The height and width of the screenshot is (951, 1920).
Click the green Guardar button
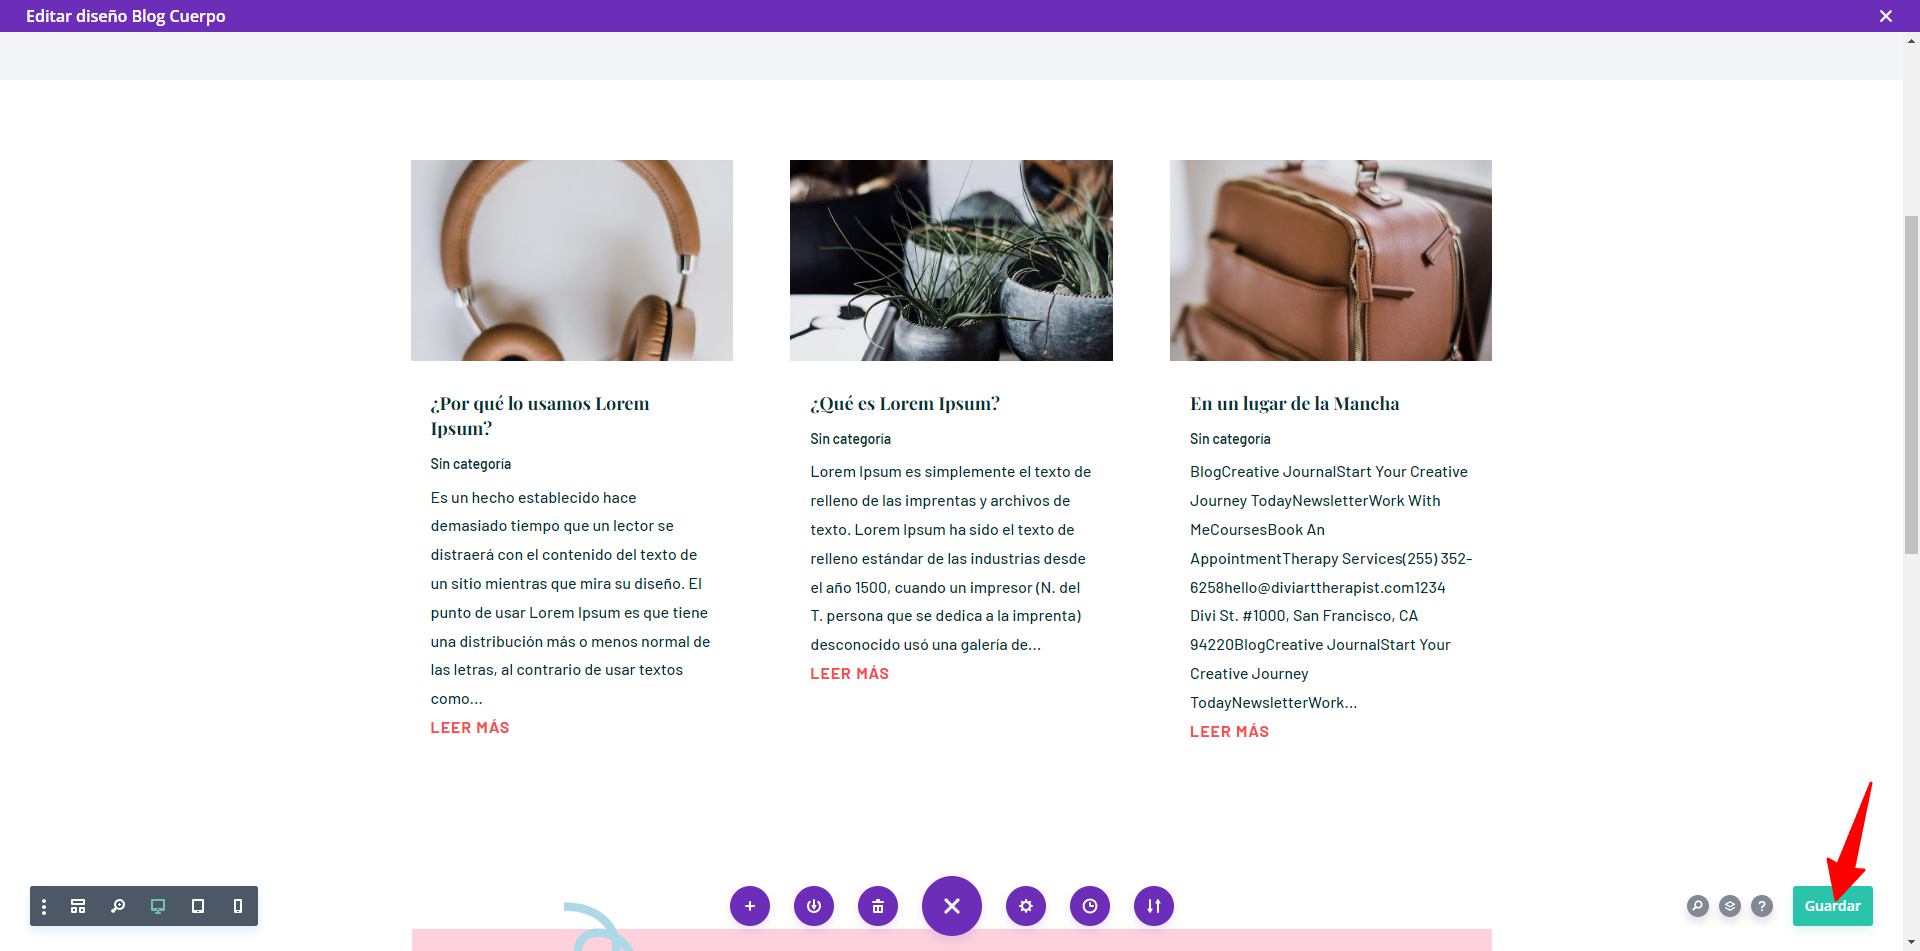pyautogui.click(x=1833, y=906)
